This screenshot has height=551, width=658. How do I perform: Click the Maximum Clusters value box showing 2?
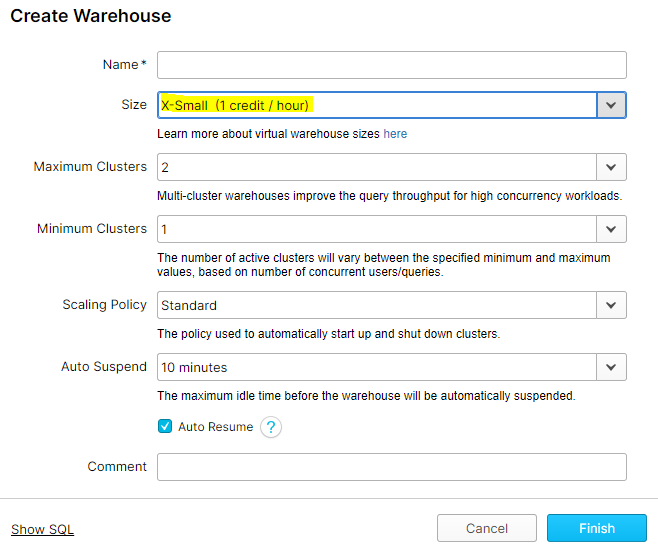tap(376, 167)
